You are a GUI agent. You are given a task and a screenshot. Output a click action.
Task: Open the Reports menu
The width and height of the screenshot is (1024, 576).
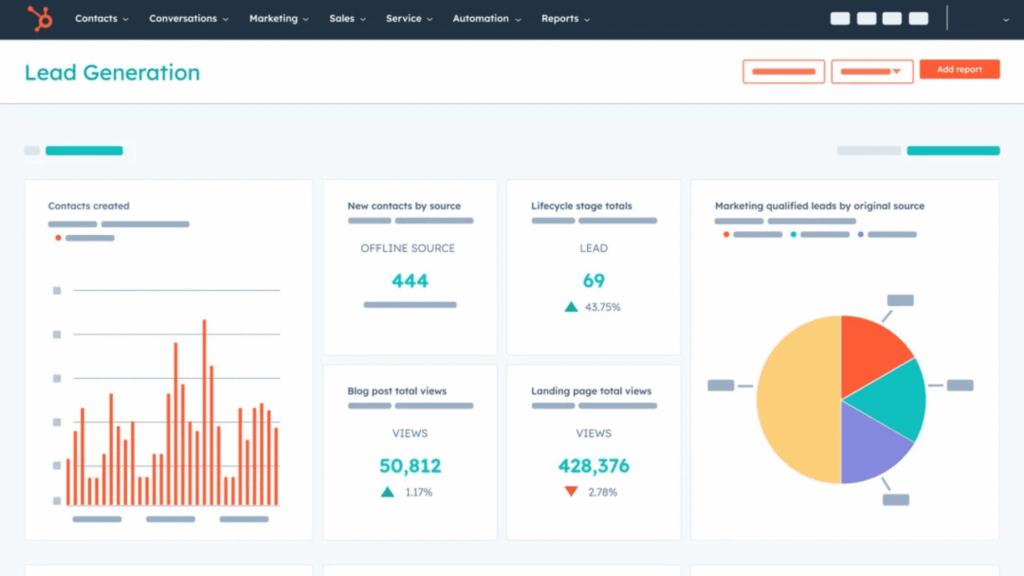565,19
